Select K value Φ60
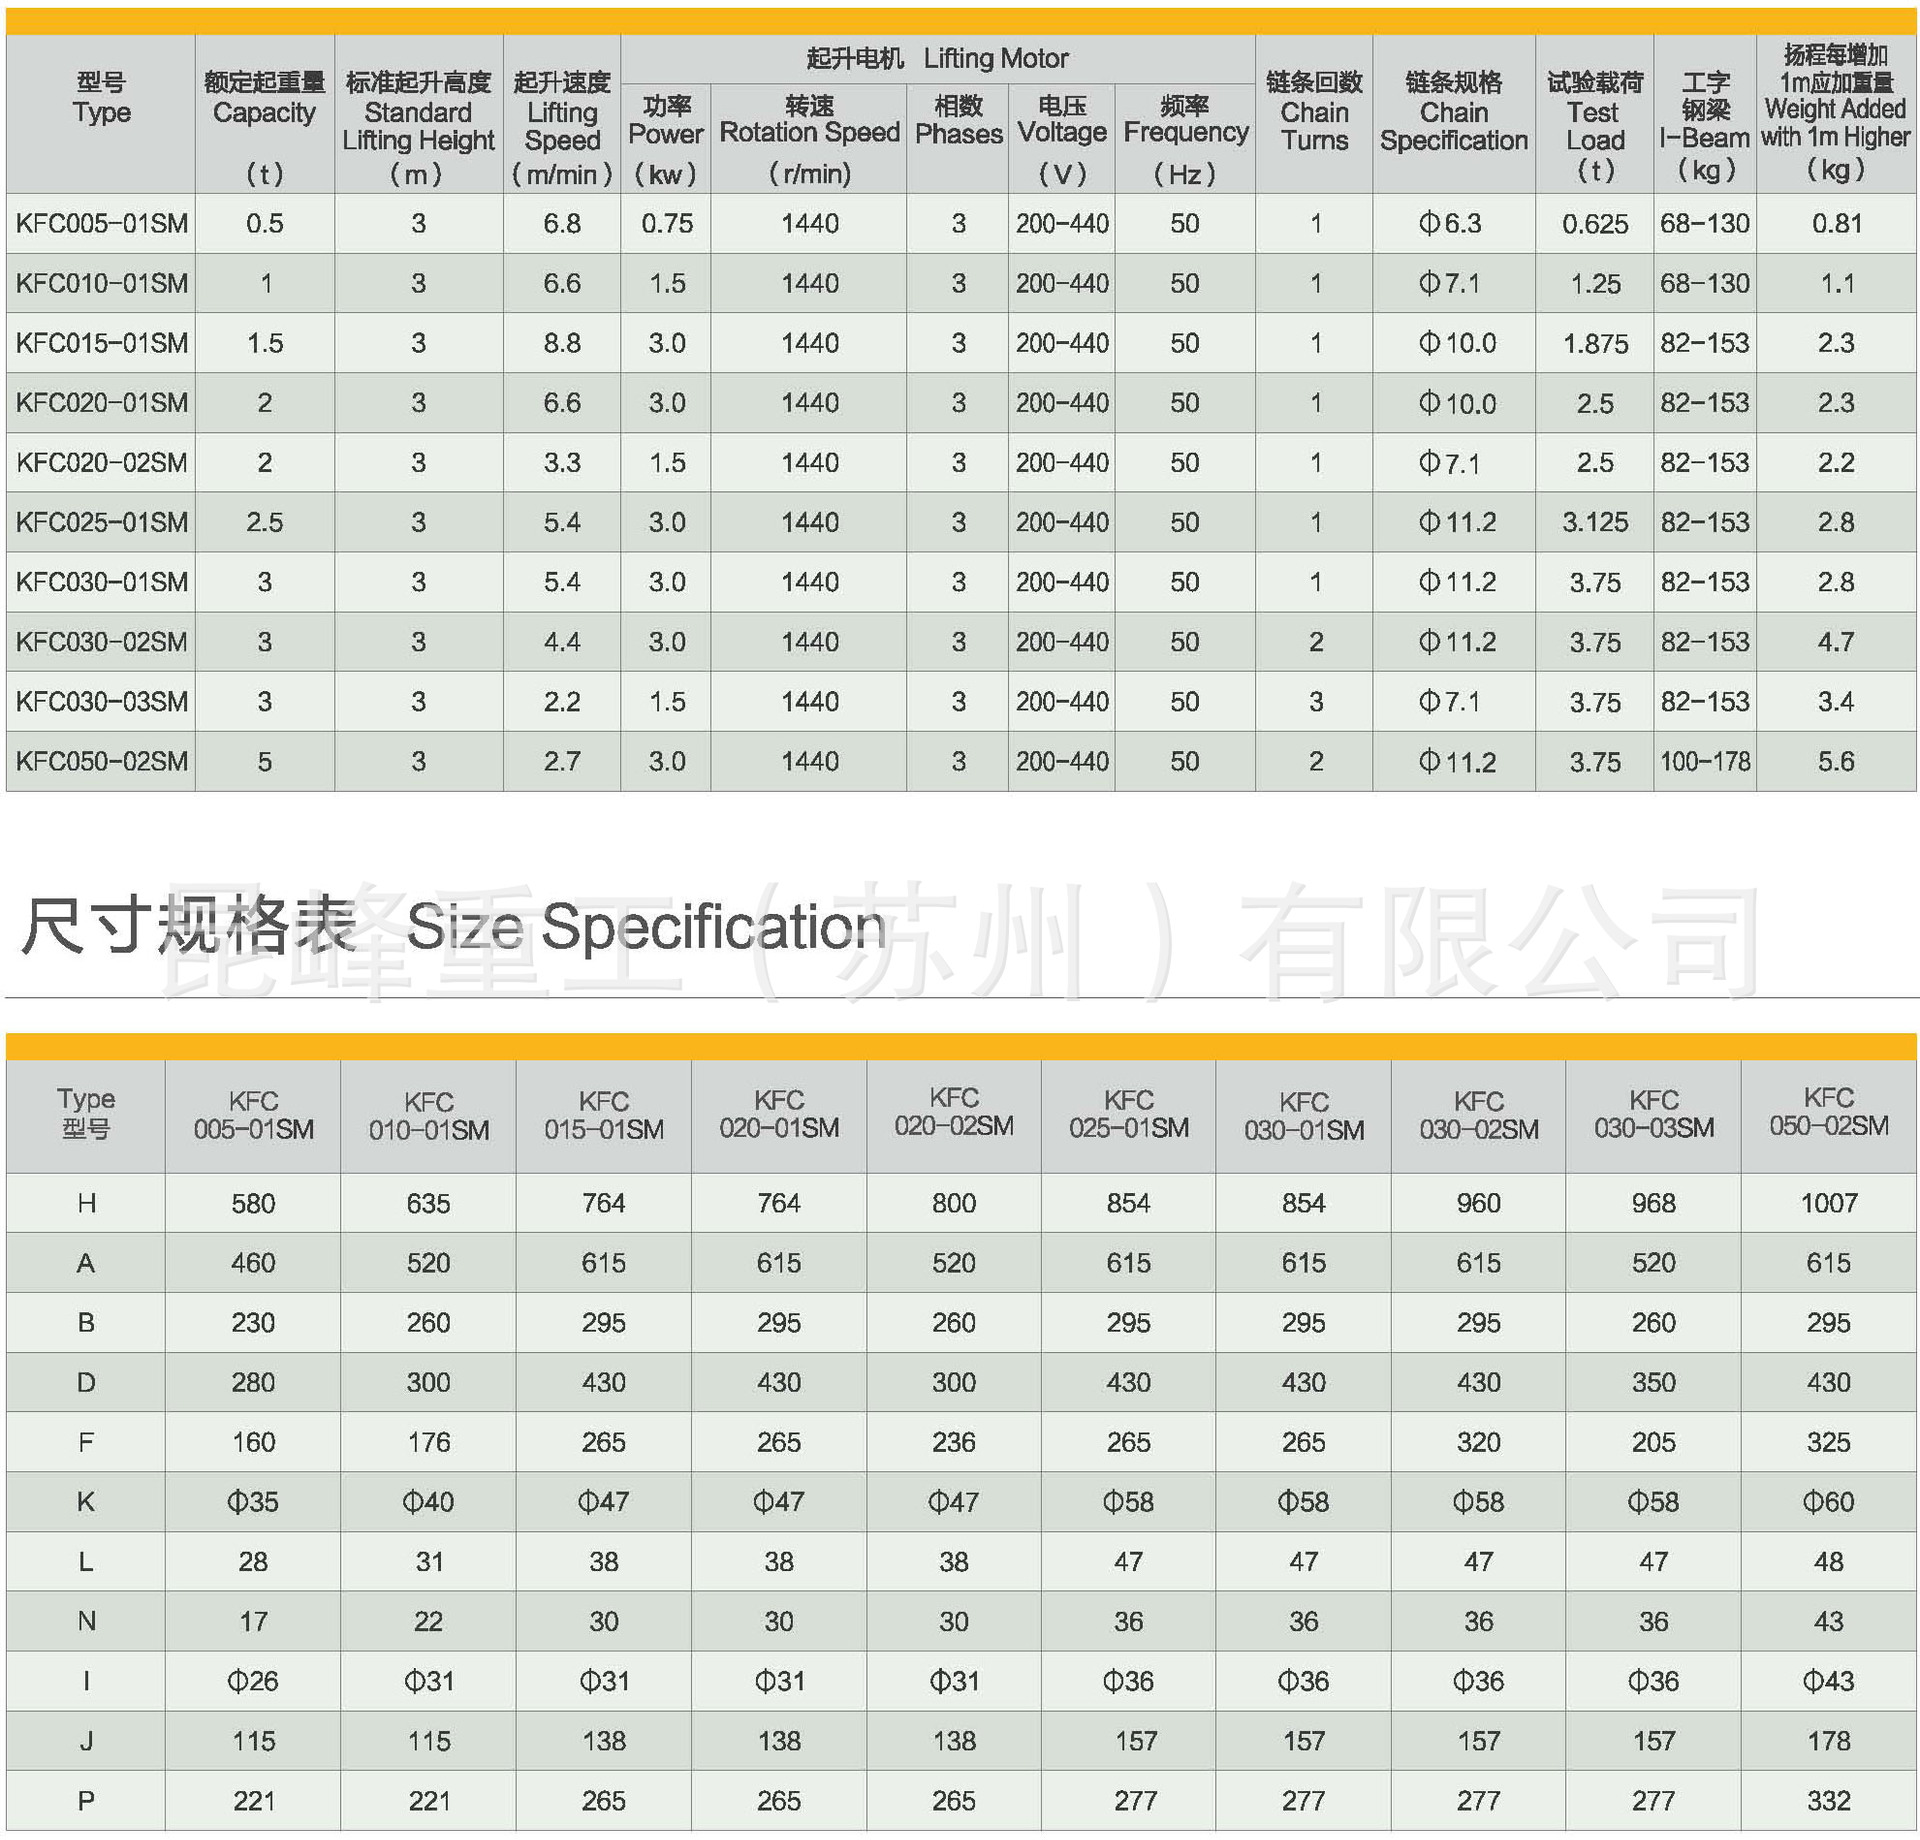The width and height of the screenshot is (1920, 1840). point(1829,1502)
